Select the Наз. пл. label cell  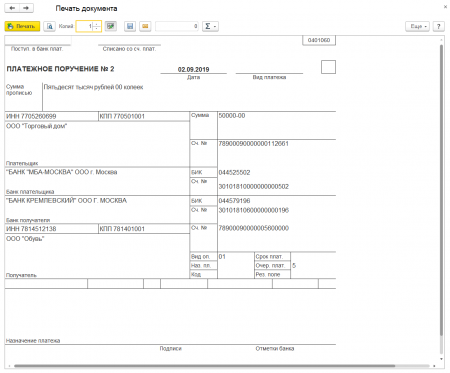tap(203, 266)
